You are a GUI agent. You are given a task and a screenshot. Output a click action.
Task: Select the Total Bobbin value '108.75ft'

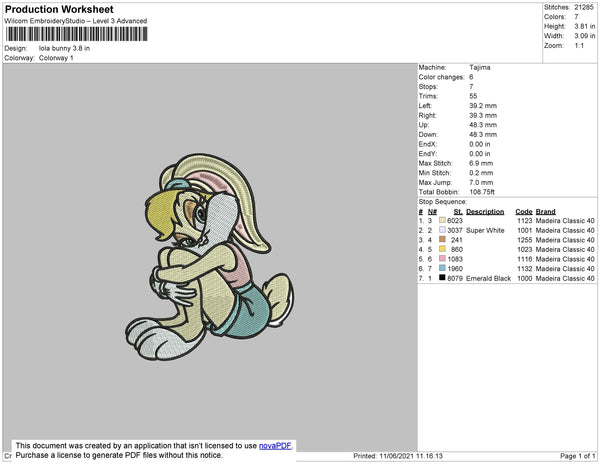[482, 192]
